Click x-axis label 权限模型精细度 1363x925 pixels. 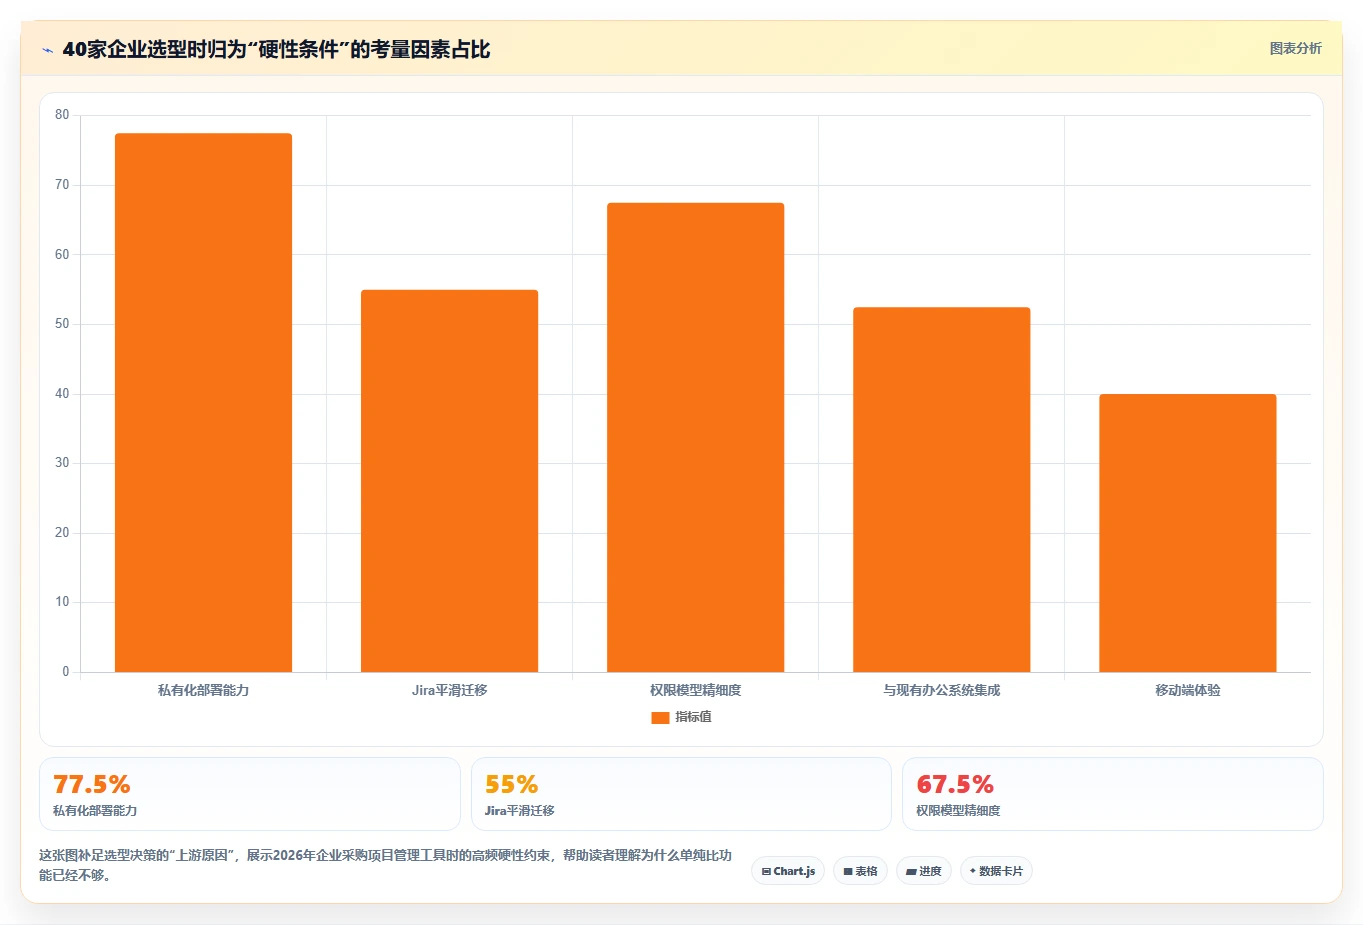(695, 690)
